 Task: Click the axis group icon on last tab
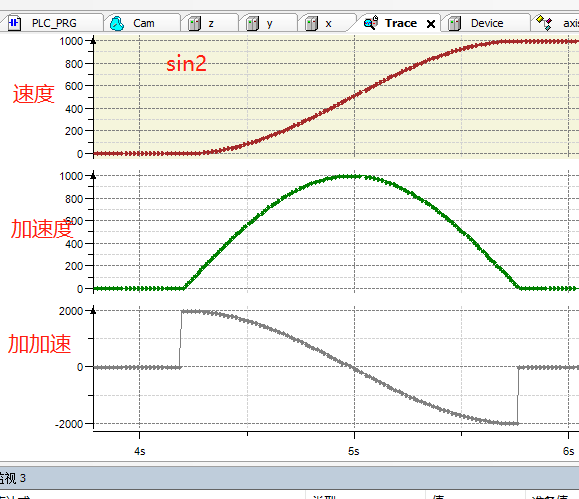tap(544, 23)
